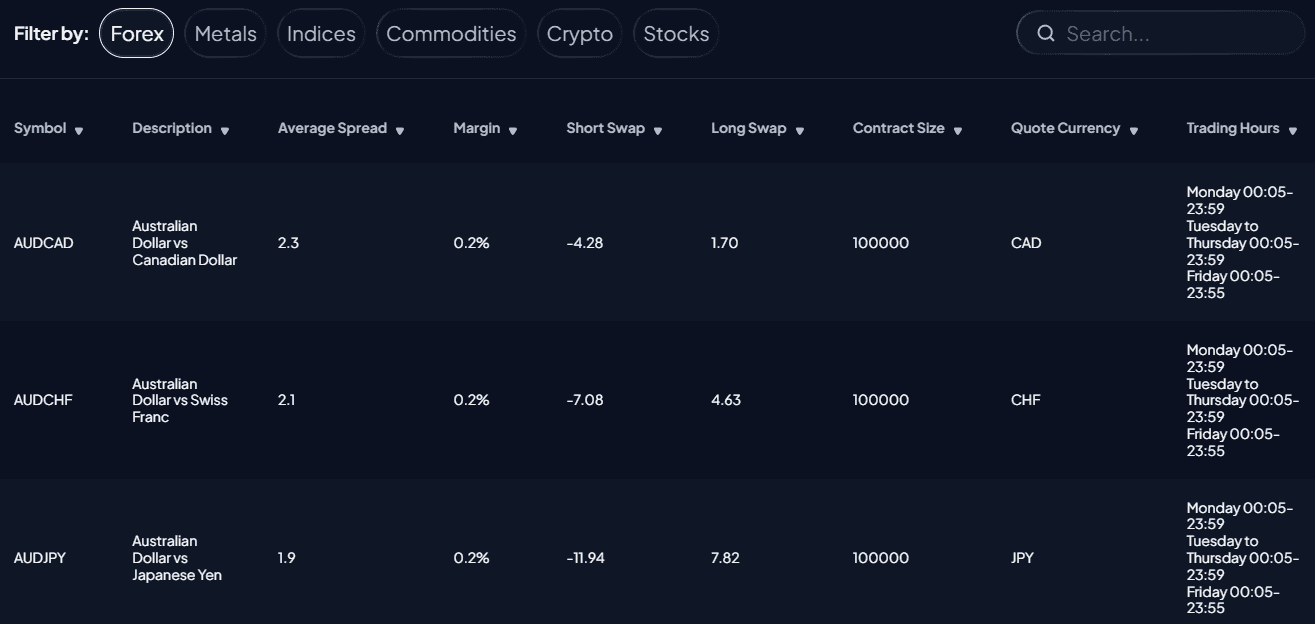The height and width of the screenshot is (624, 1315).
Task: Expand the Quote Currency sort chevron
Action: 1134,129
